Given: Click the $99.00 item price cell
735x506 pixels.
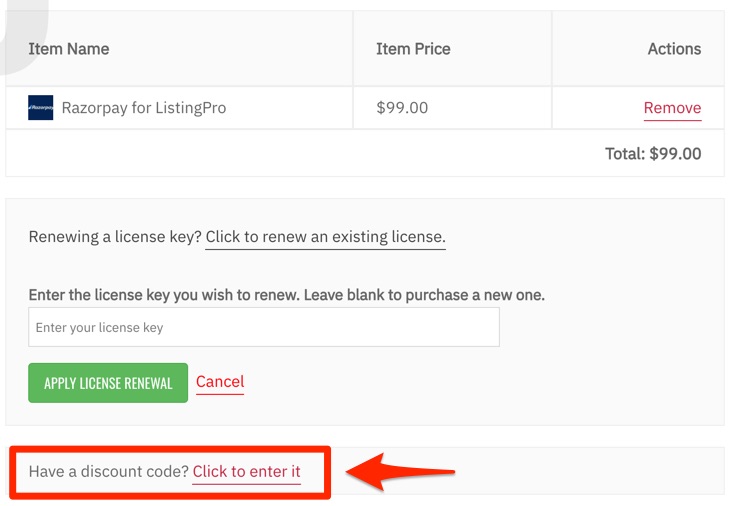Looking at the screenshot, I should click(402, 108).
